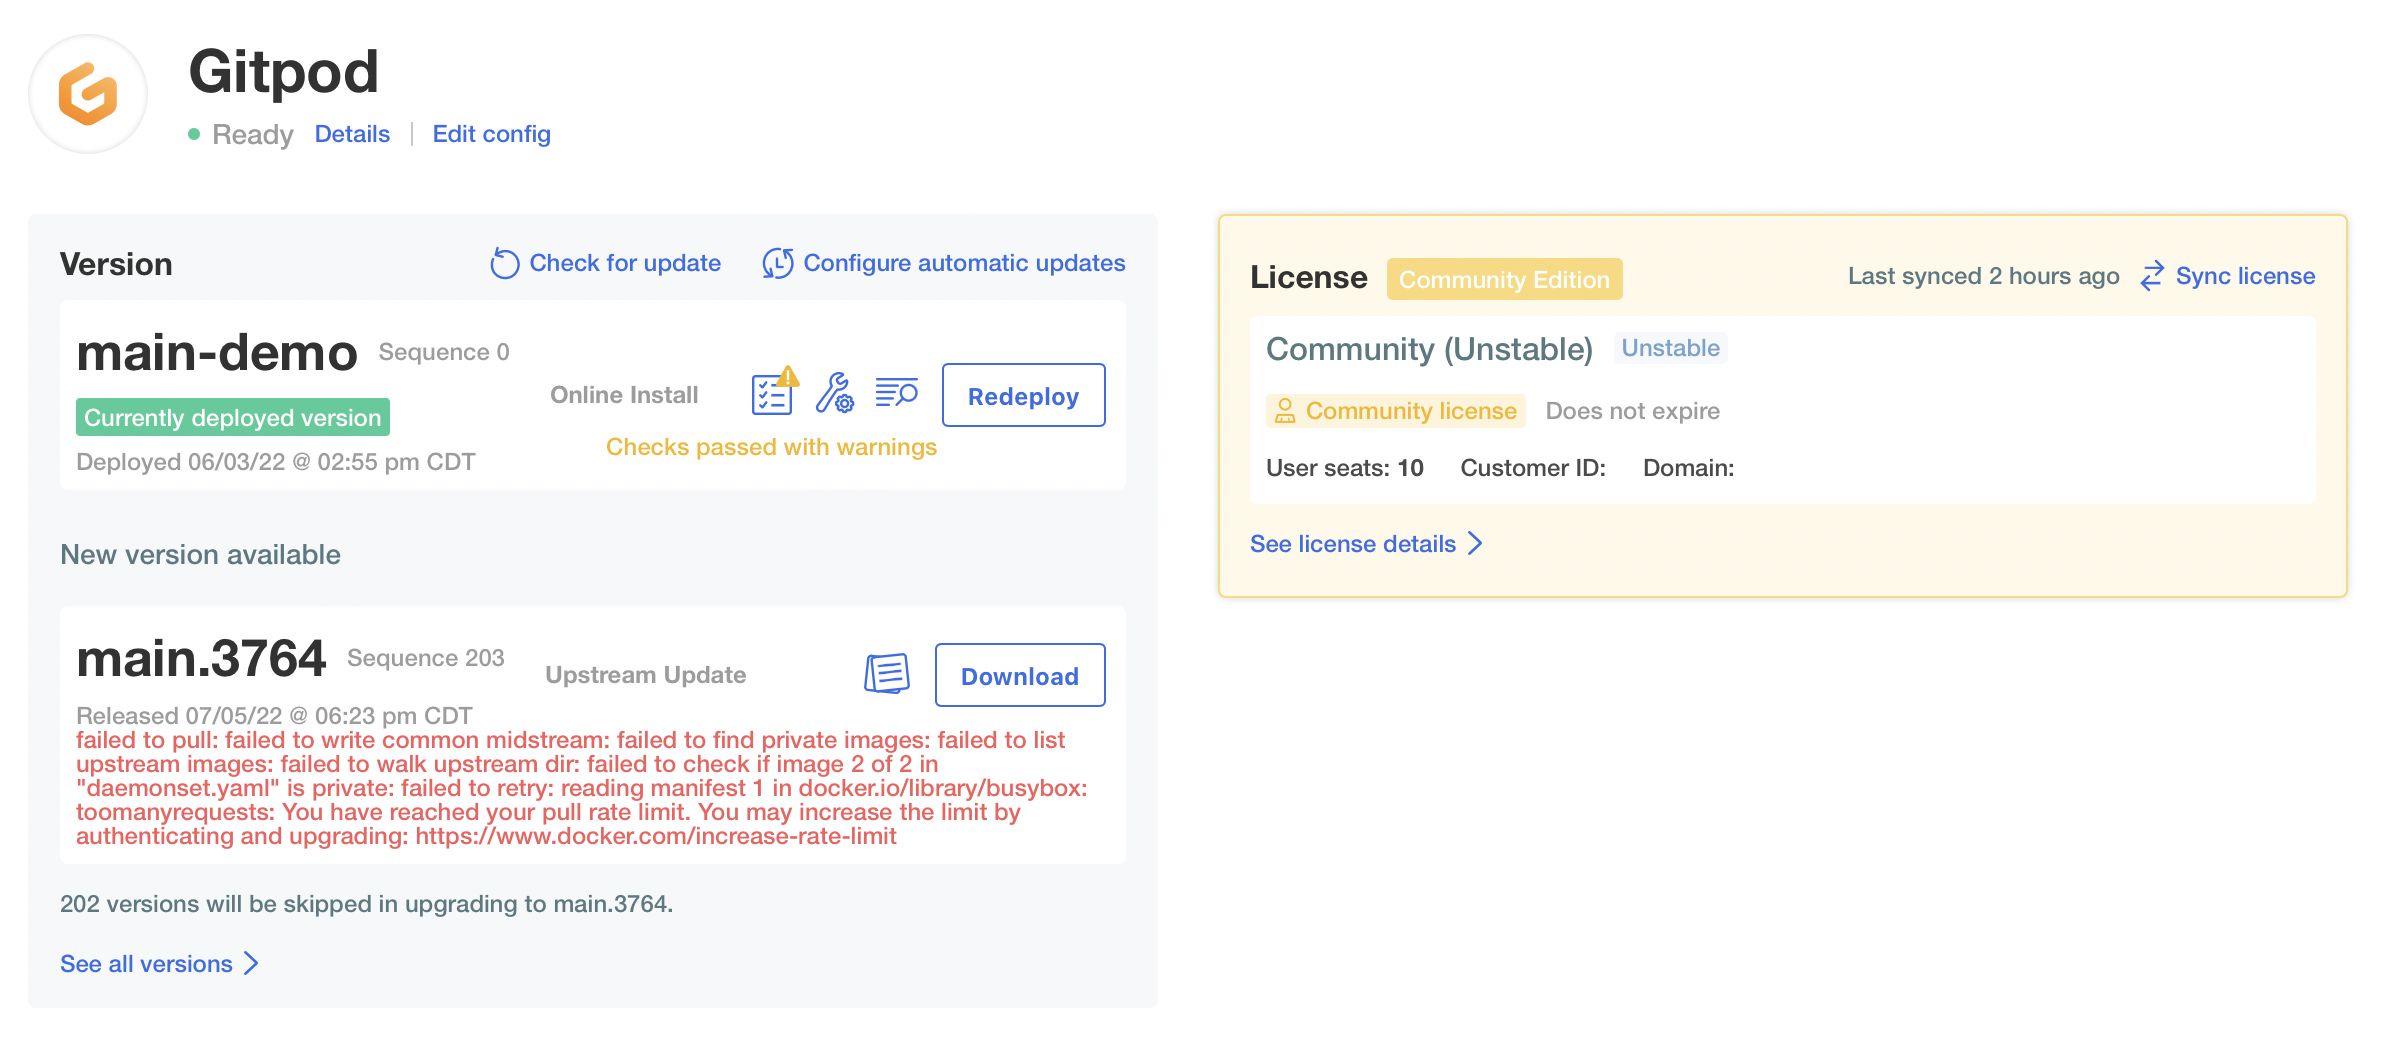Click the Community license person icon
Viewport: 2406px width, 1052px height.
[x=1285, y=411]
